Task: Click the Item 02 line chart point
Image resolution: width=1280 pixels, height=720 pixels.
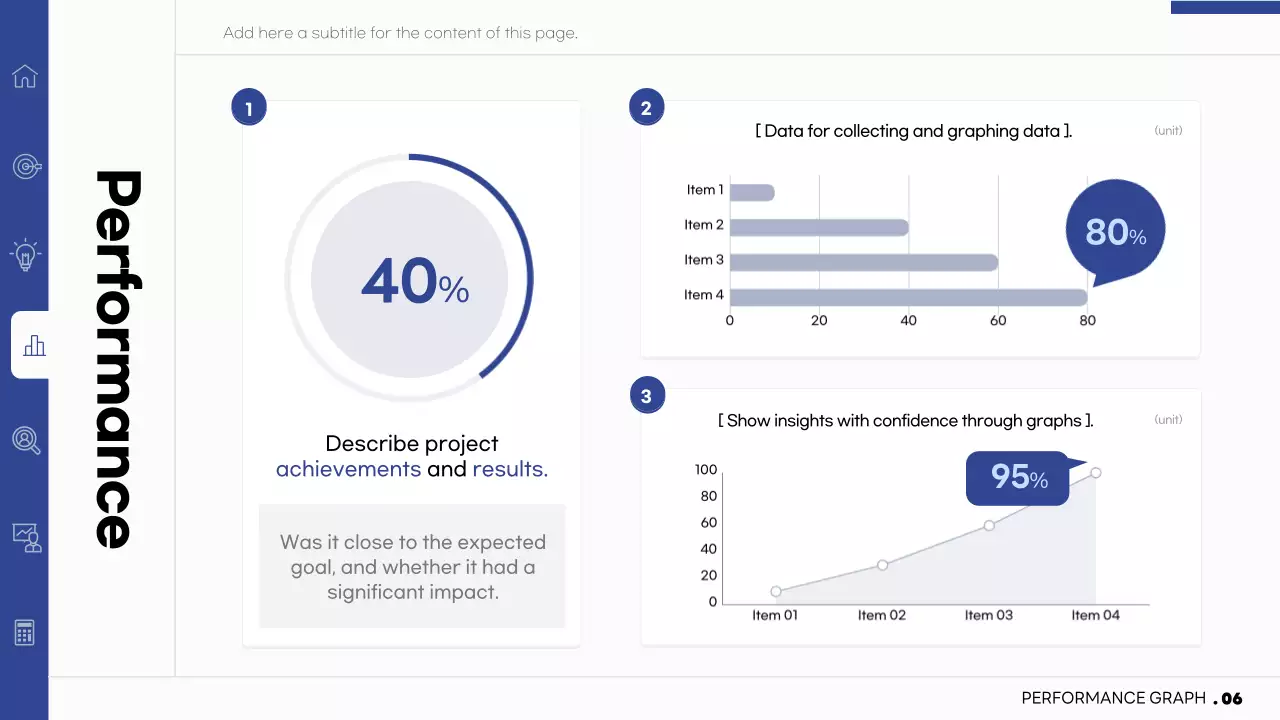Action: point(882,565)
